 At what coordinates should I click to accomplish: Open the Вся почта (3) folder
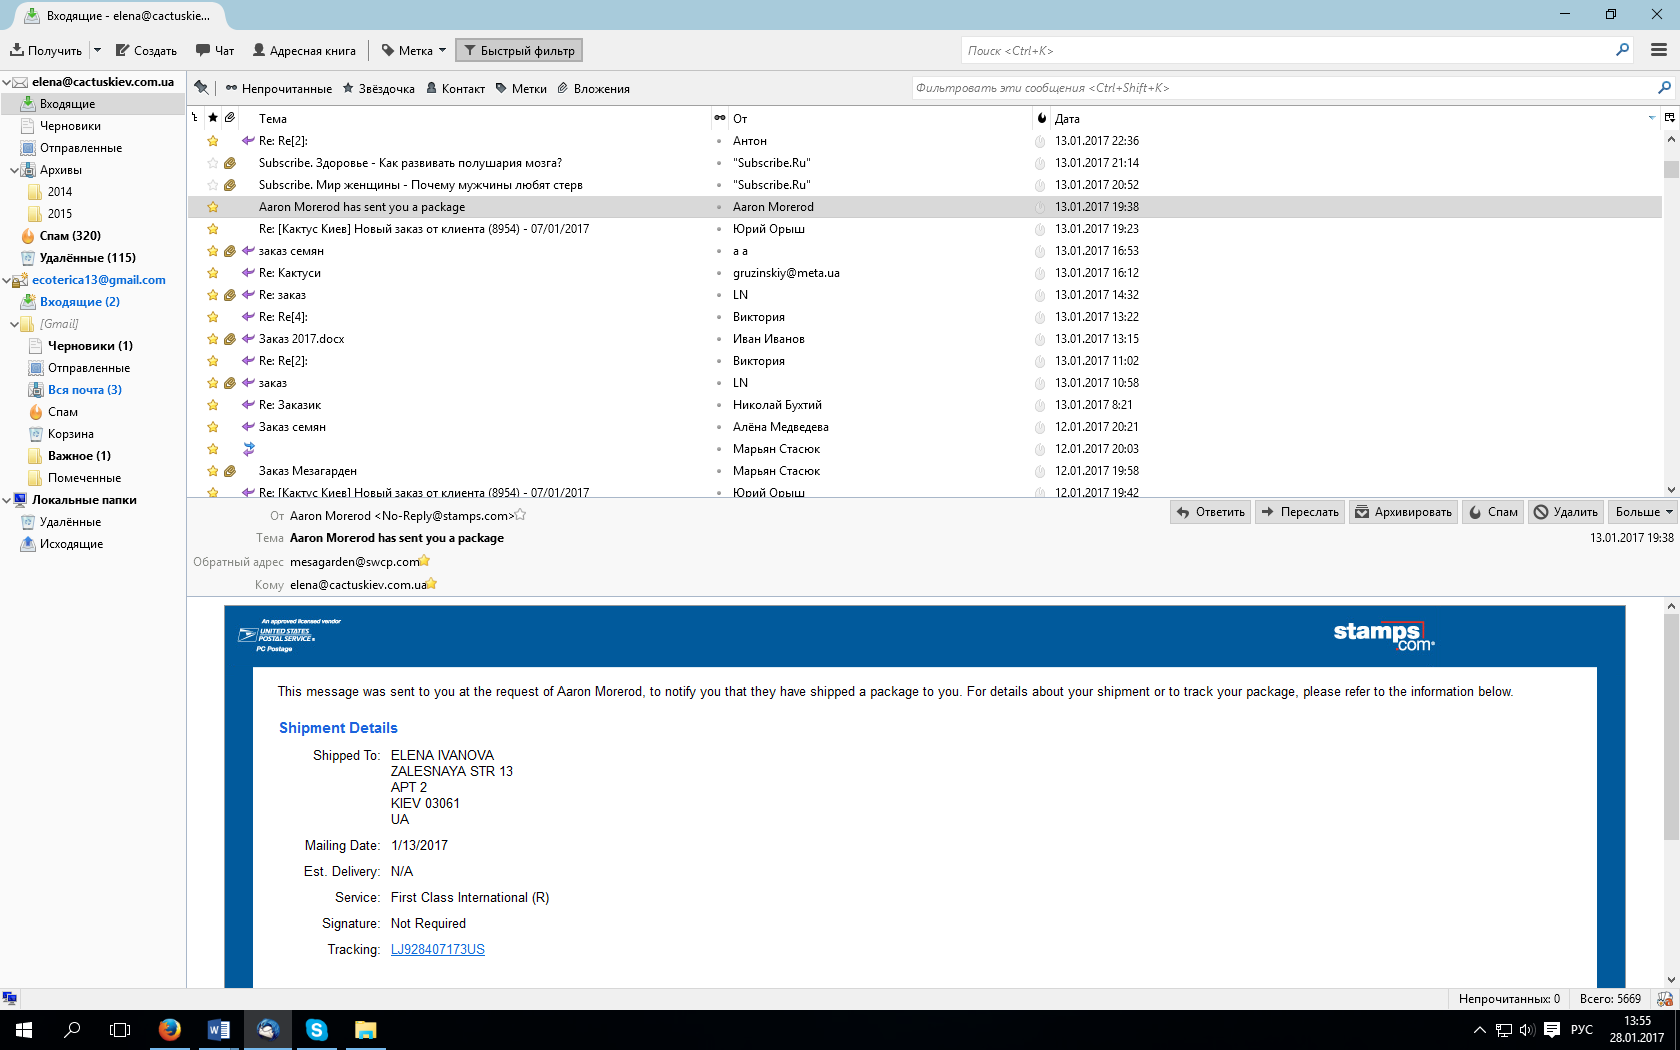pyautogui.click(x=85, y=390)
